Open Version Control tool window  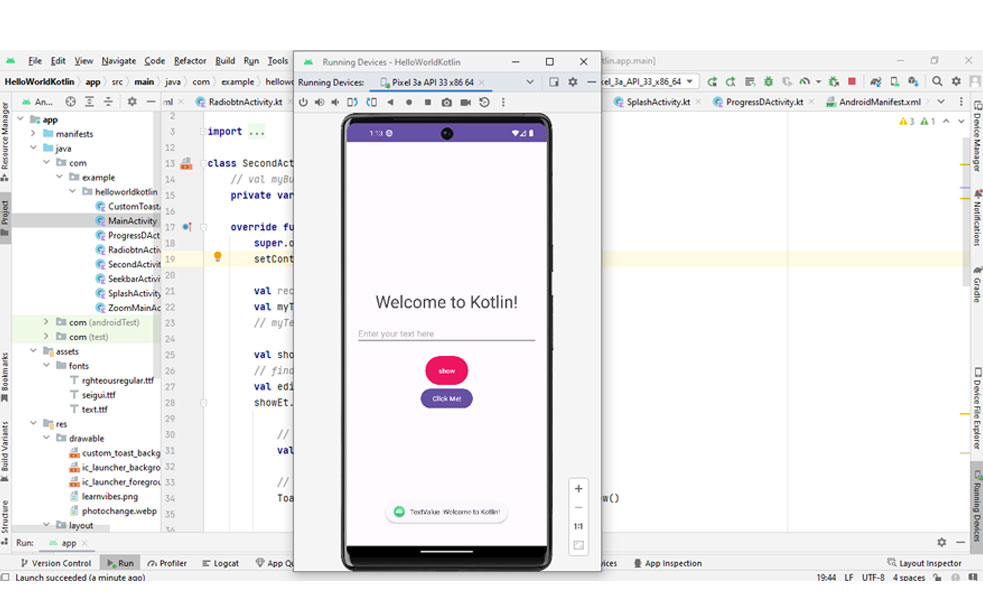[x=56, y=563]
